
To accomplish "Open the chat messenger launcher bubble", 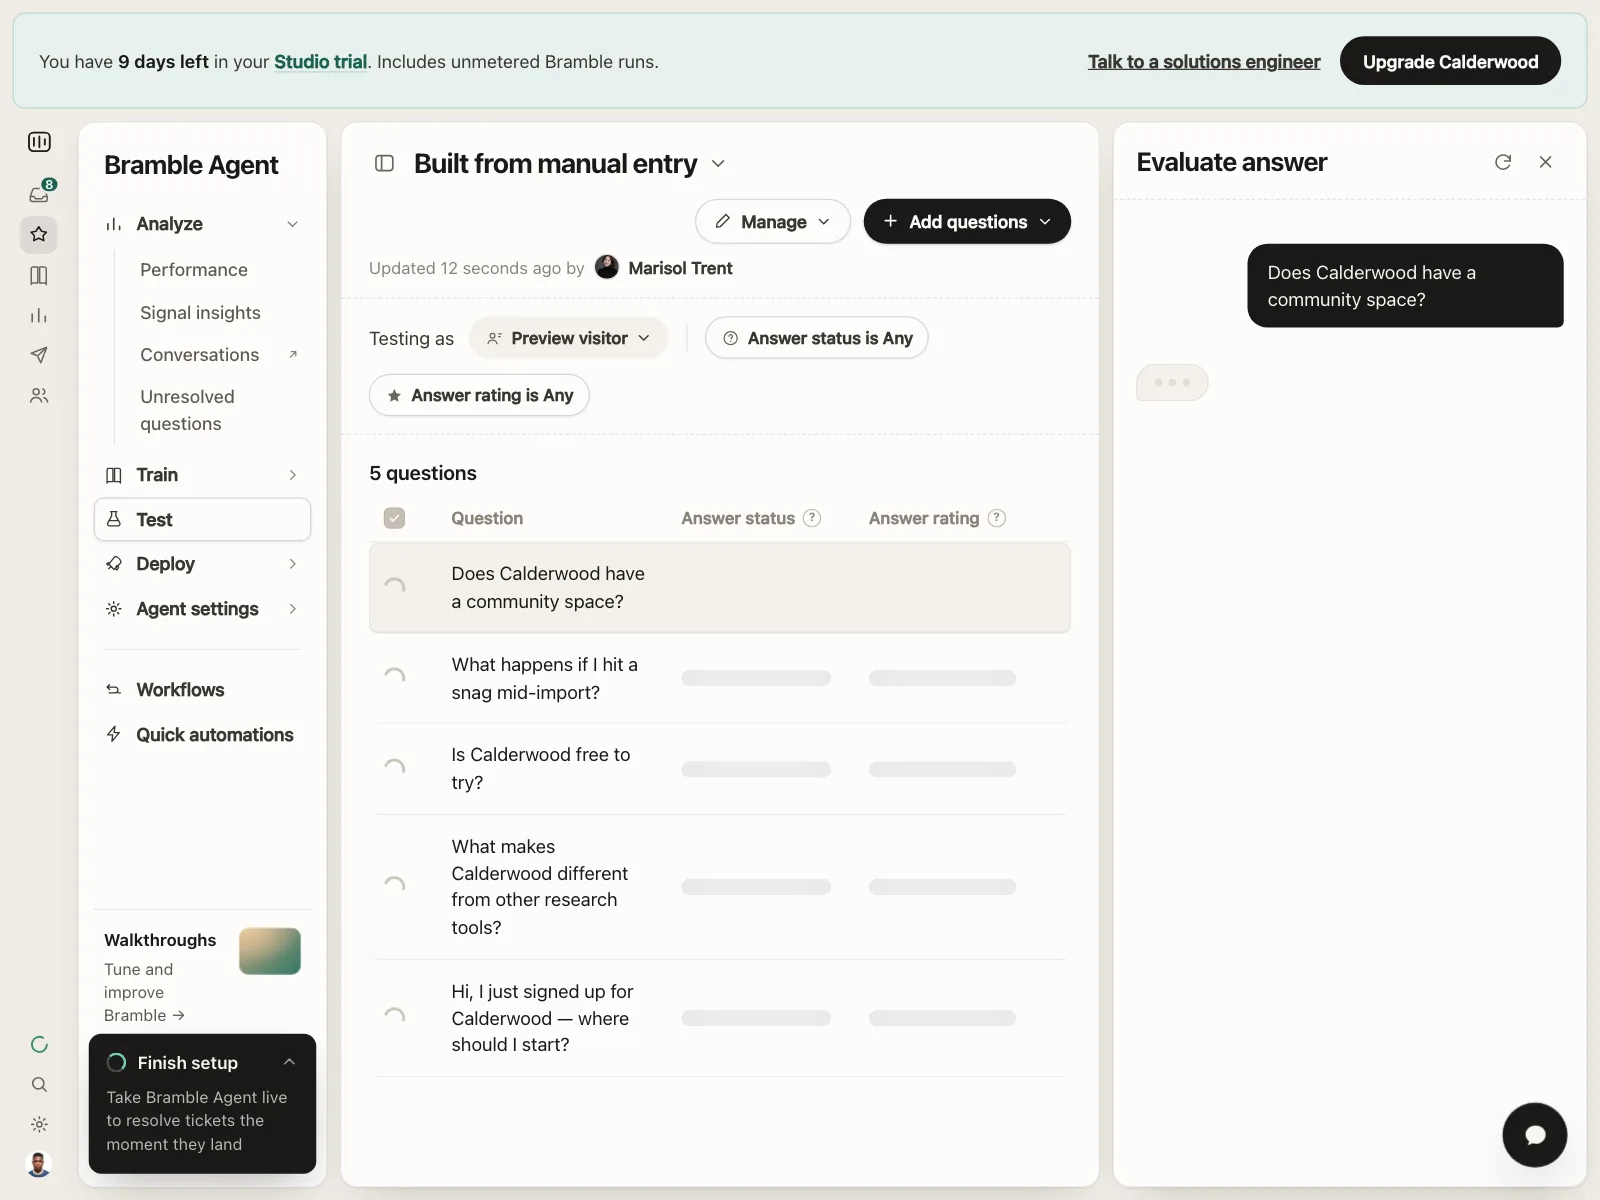I will pos(1534,1134).
